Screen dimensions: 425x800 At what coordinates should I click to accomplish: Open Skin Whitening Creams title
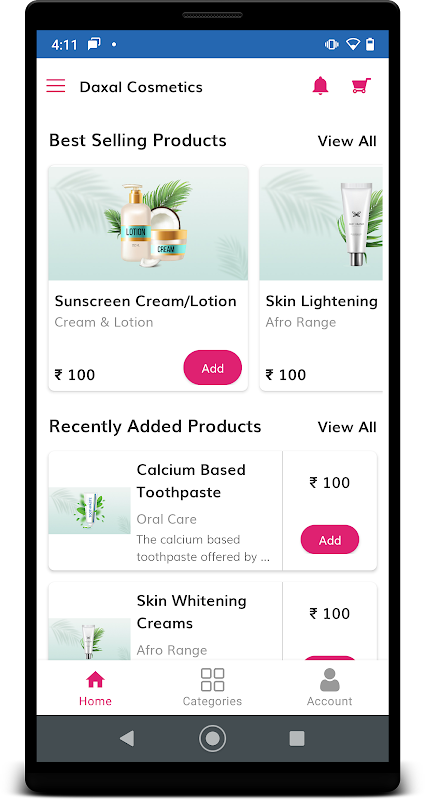[191, 612]
